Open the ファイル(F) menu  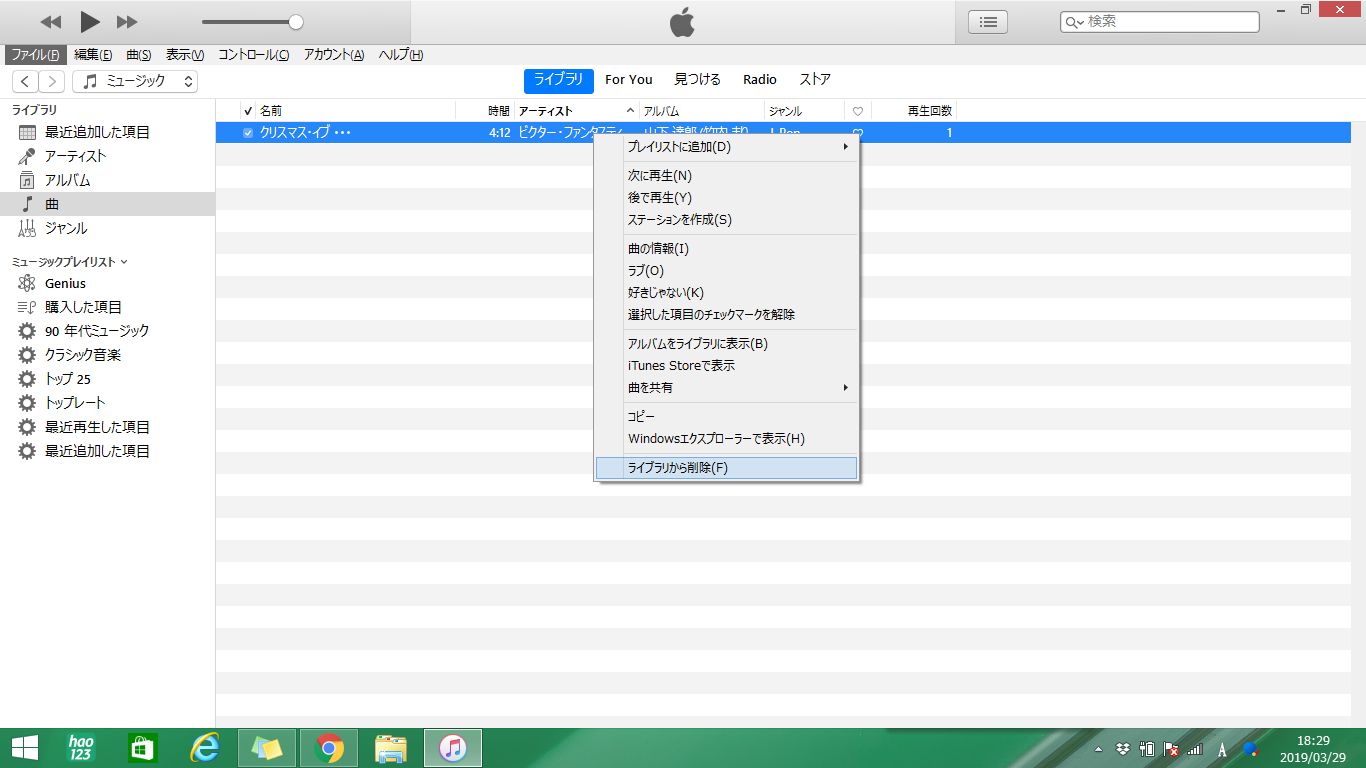tap(35, 55)
